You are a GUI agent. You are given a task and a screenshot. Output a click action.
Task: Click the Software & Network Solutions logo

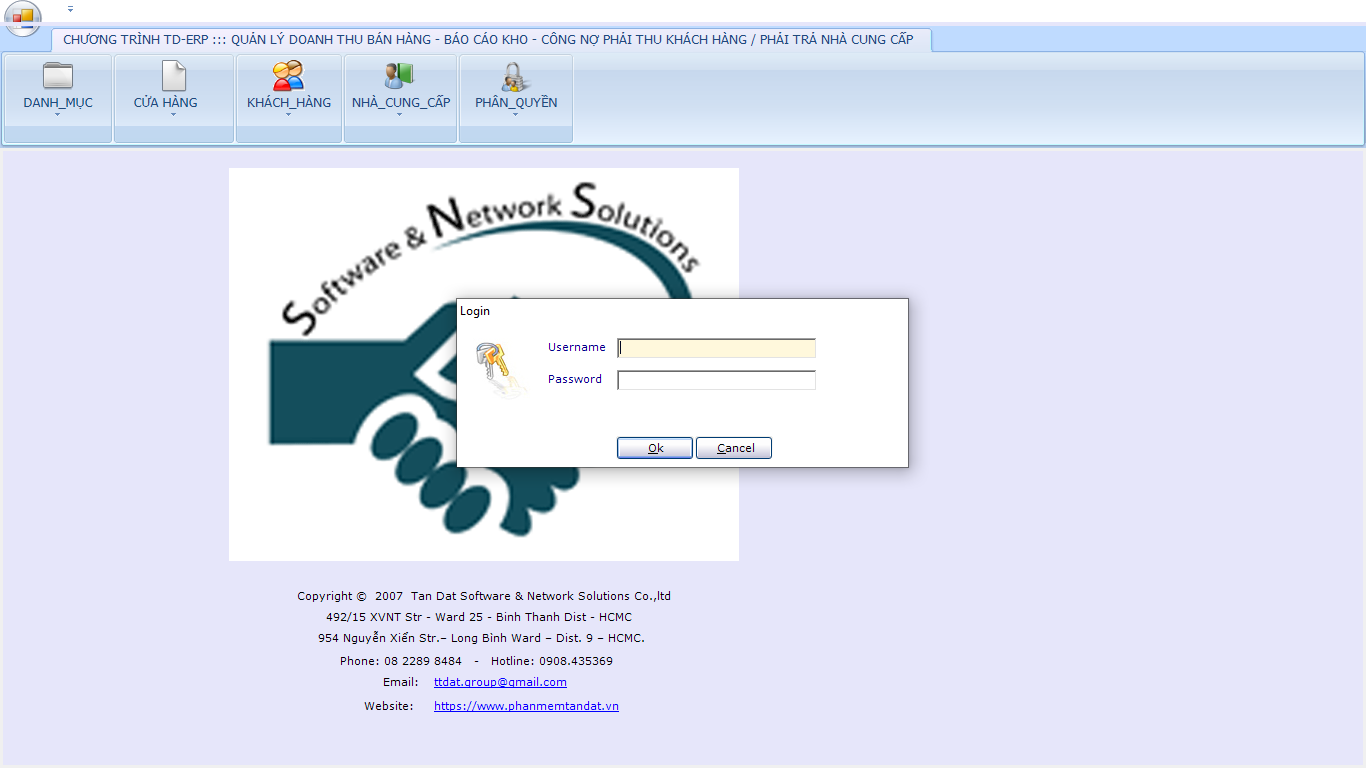[484, 364]
